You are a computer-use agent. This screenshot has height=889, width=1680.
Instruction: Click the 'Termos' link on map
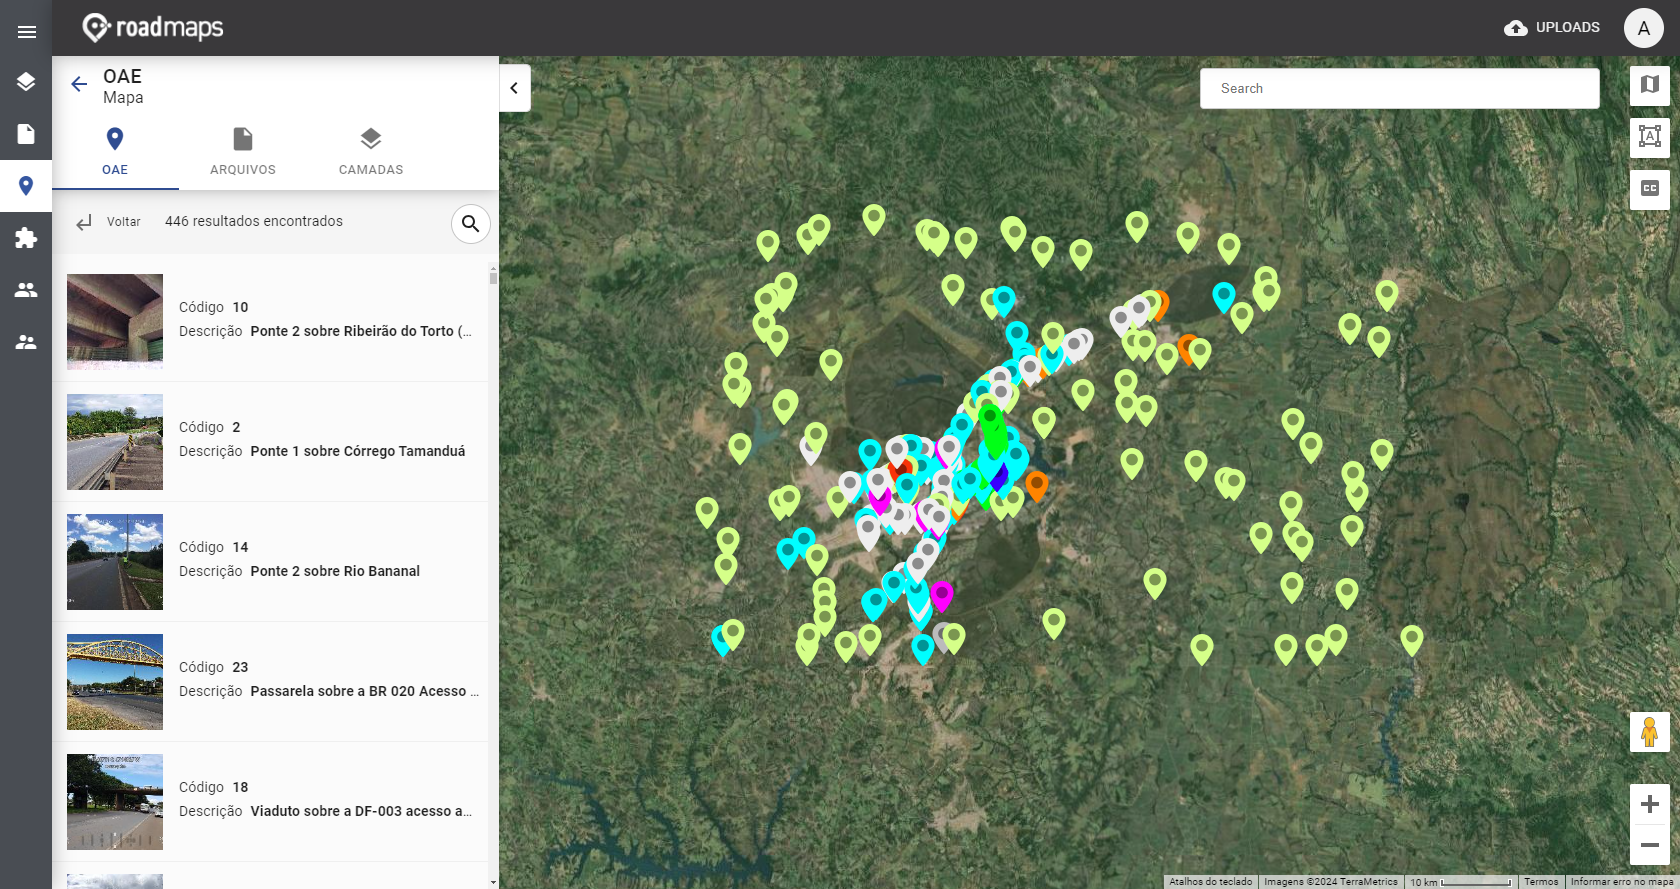[1541, 882]
